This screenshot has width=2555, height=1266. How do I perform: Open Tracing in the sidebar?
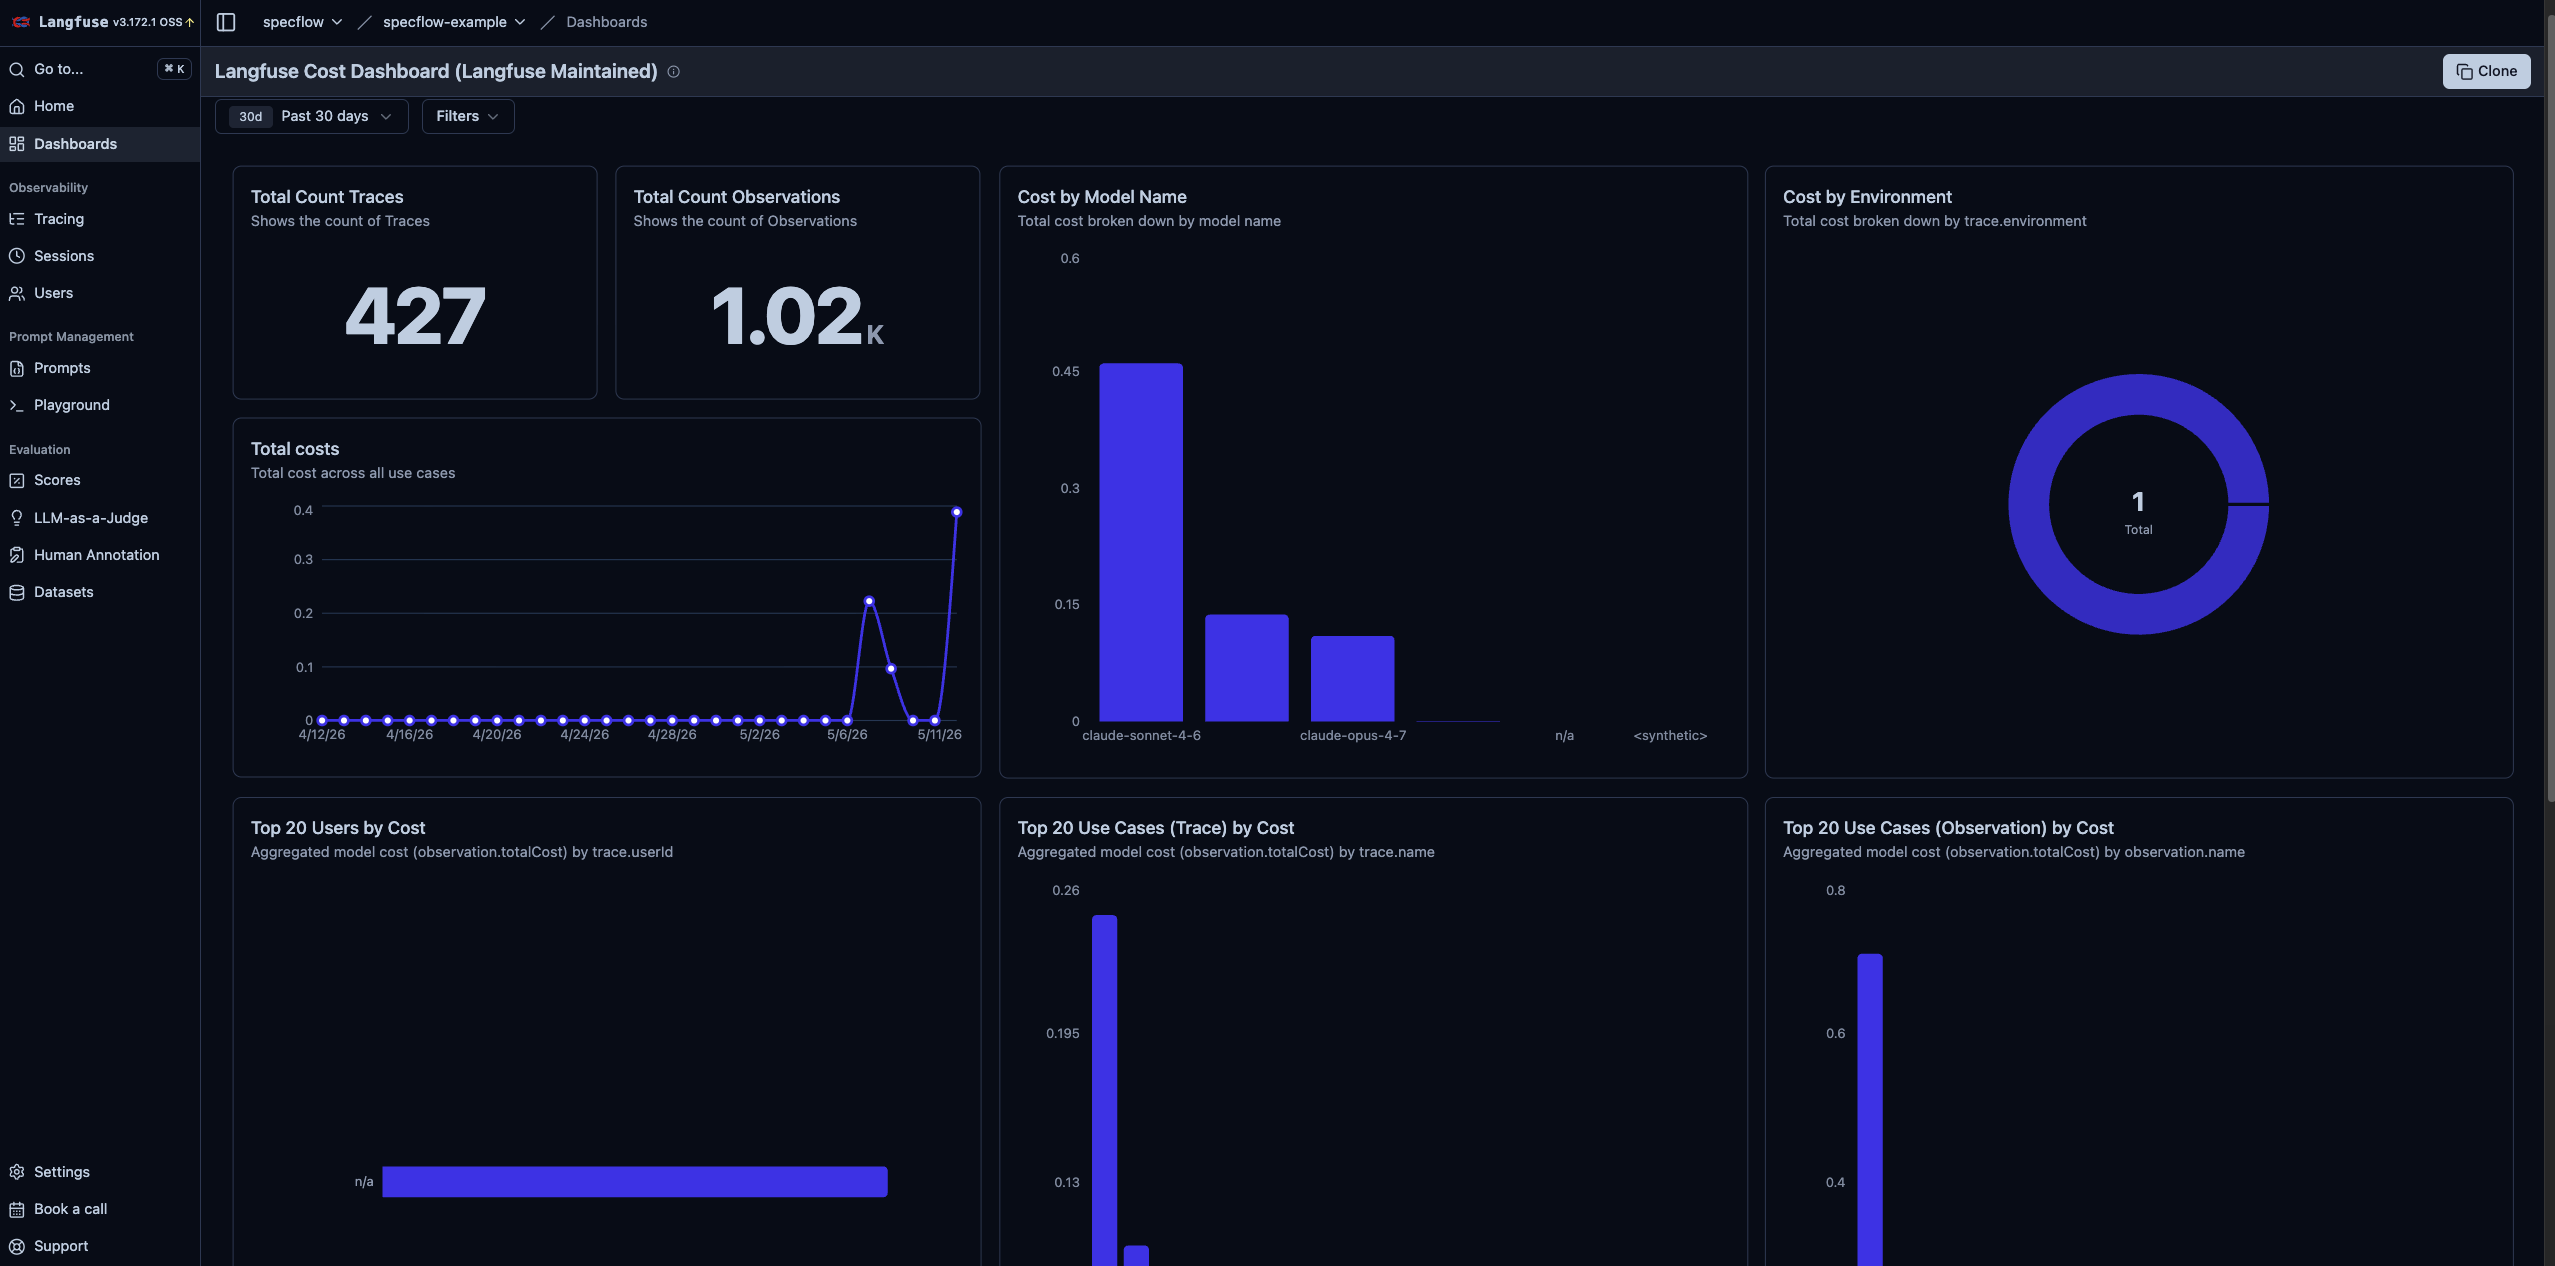coord(100,219)
